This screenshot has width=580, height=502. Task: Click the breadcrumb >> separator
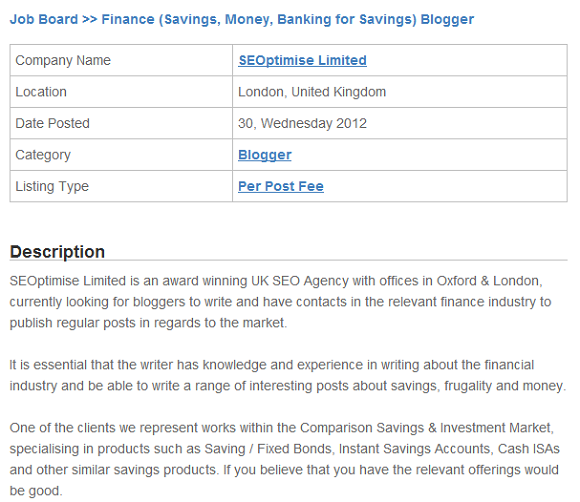pyautogui.click(x=90, y=19)
